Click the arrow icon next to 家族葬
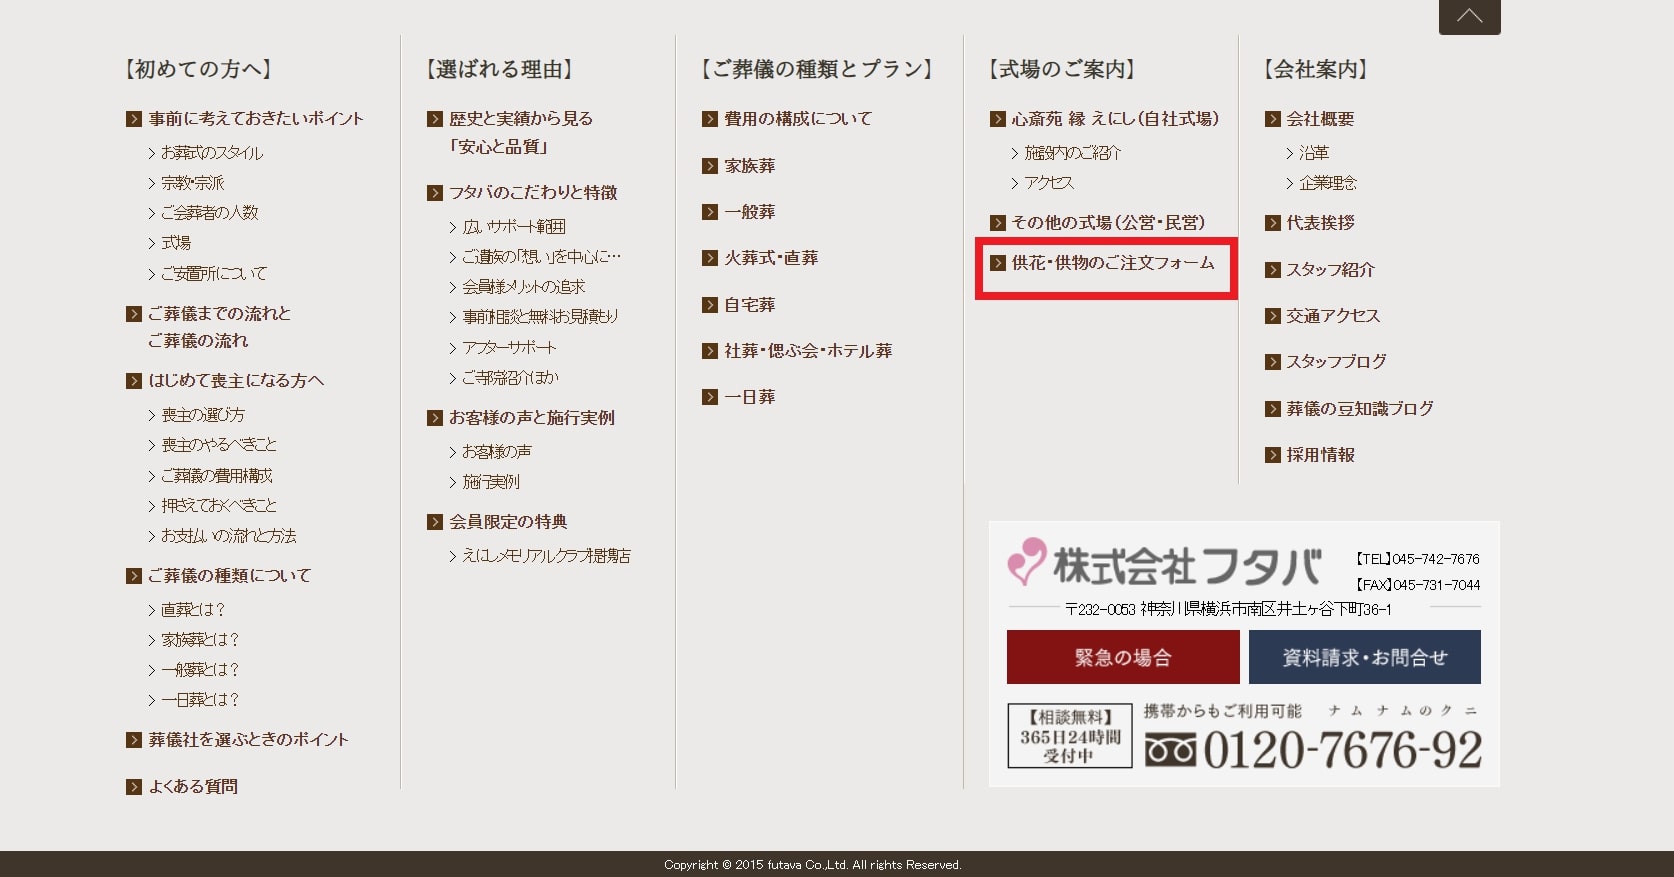The height and width of the screenshot is (877, 1674). 710,166
